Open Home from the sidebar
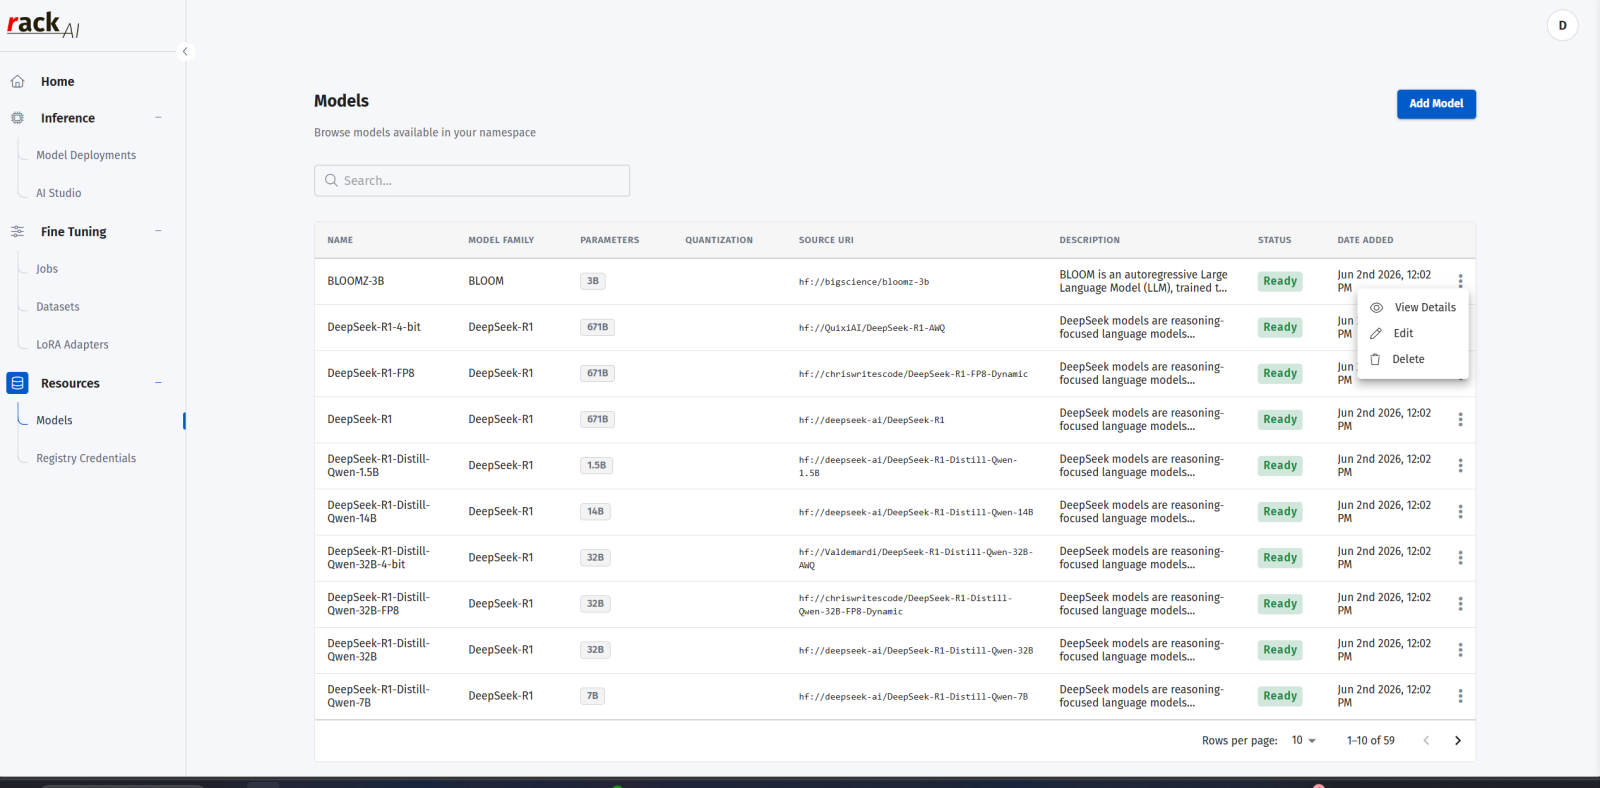Viewport: 1600px width, 788px height. pos(57,82)
